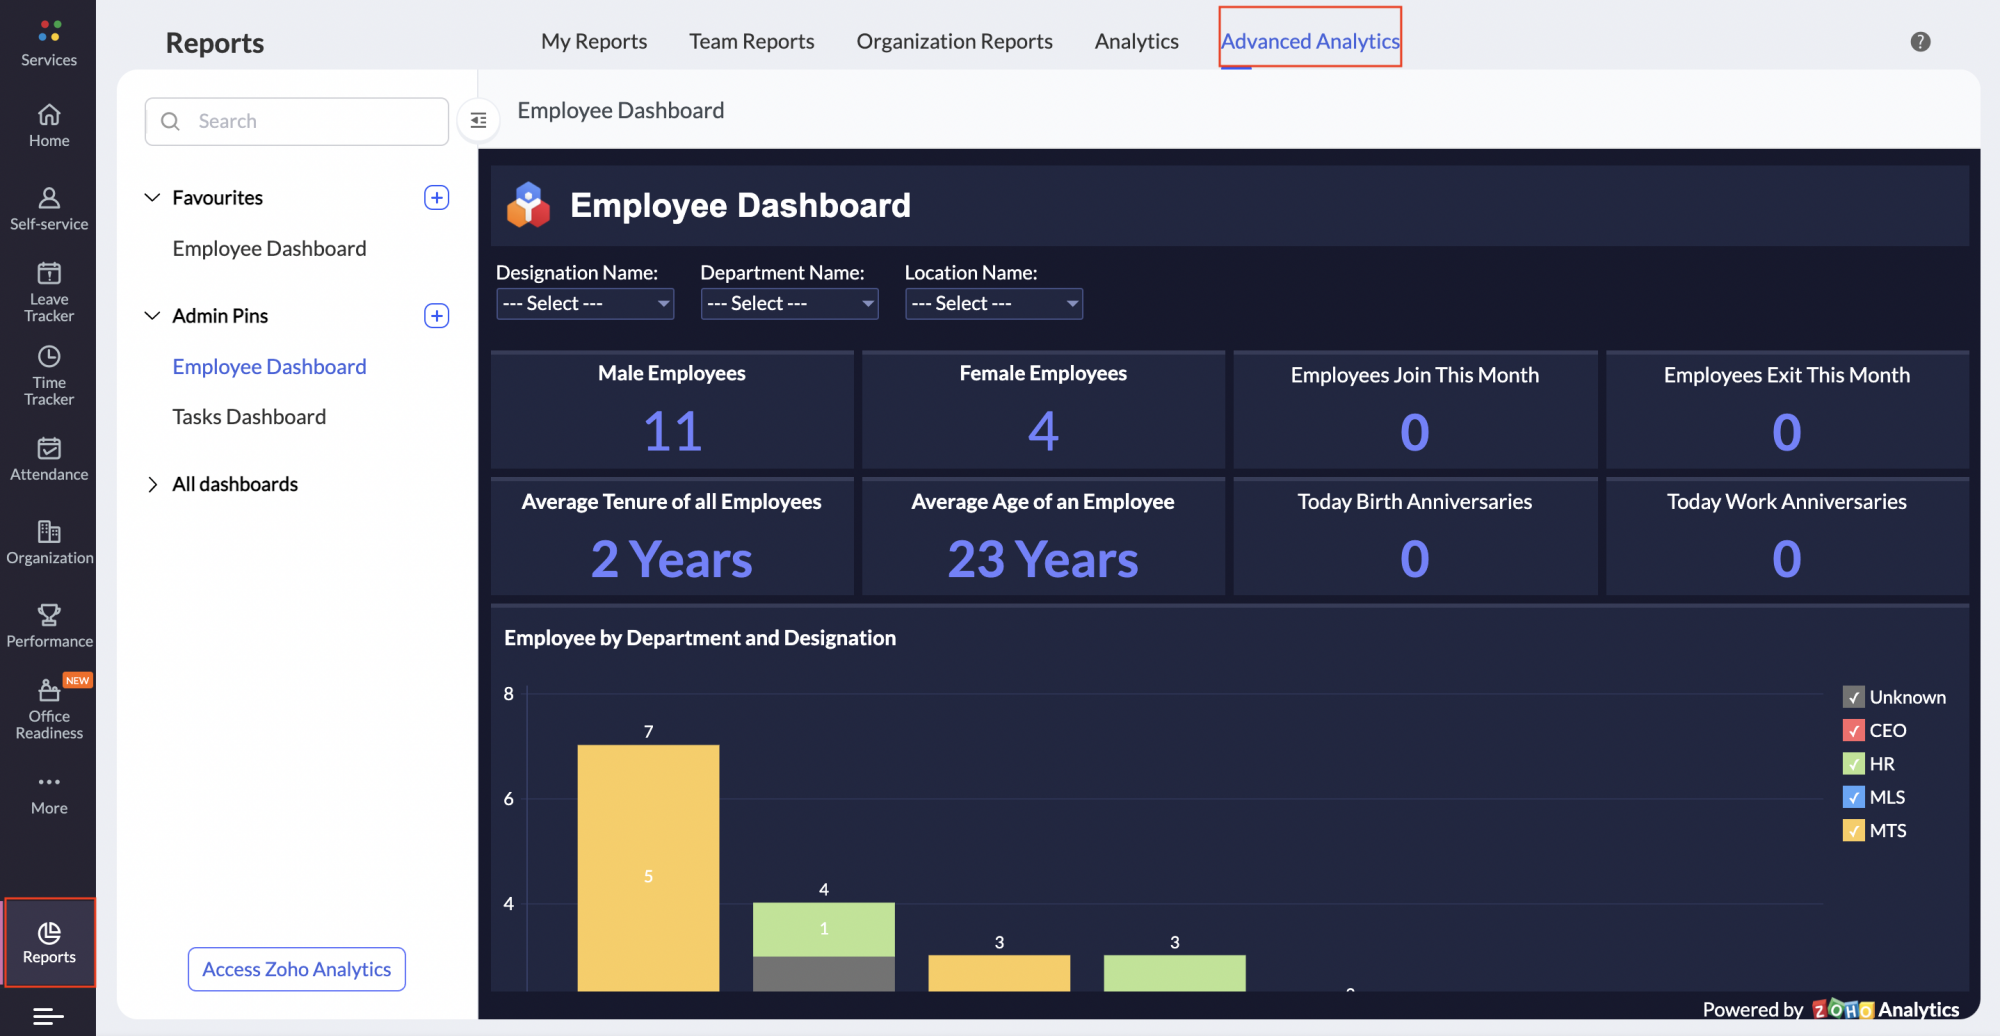
Task: Open Self-service module
Action: [x=49, y=209]
